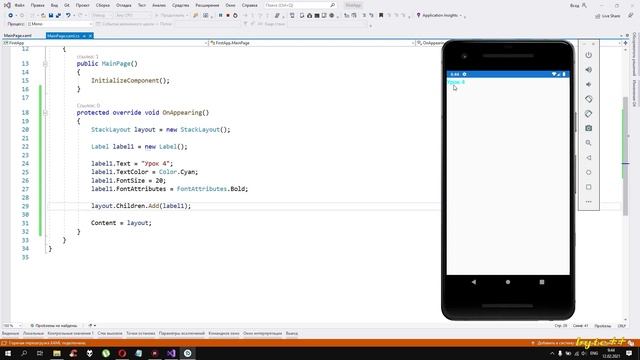Viewport: 640px width, 360px height.
Task: Open the red Opera browser icon in the taskbar
Action: click(x=122, y=353)
